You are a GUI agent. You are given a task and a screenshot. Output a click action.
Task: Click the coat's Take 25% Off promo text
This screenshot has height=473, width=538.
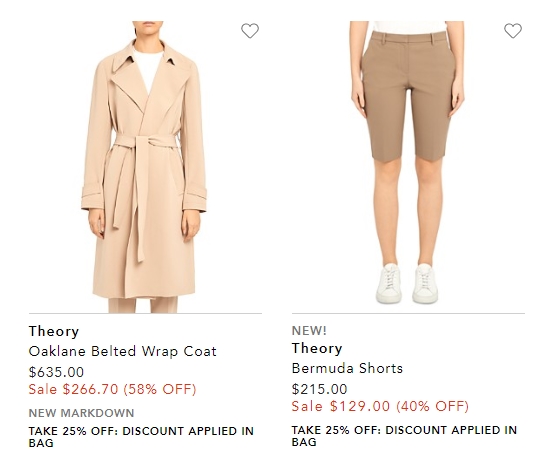coord(141,437)
